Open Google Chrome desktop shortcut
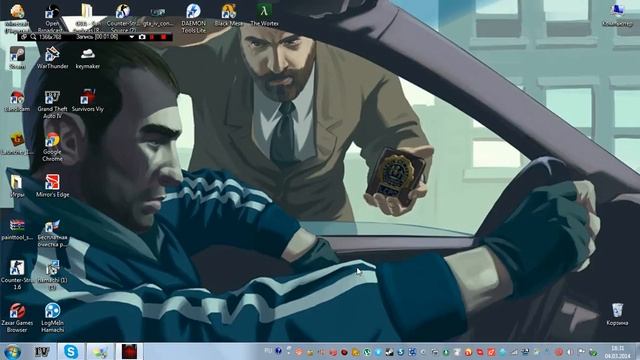The width and height of the screenshot is (640, 360). [52, 147]
